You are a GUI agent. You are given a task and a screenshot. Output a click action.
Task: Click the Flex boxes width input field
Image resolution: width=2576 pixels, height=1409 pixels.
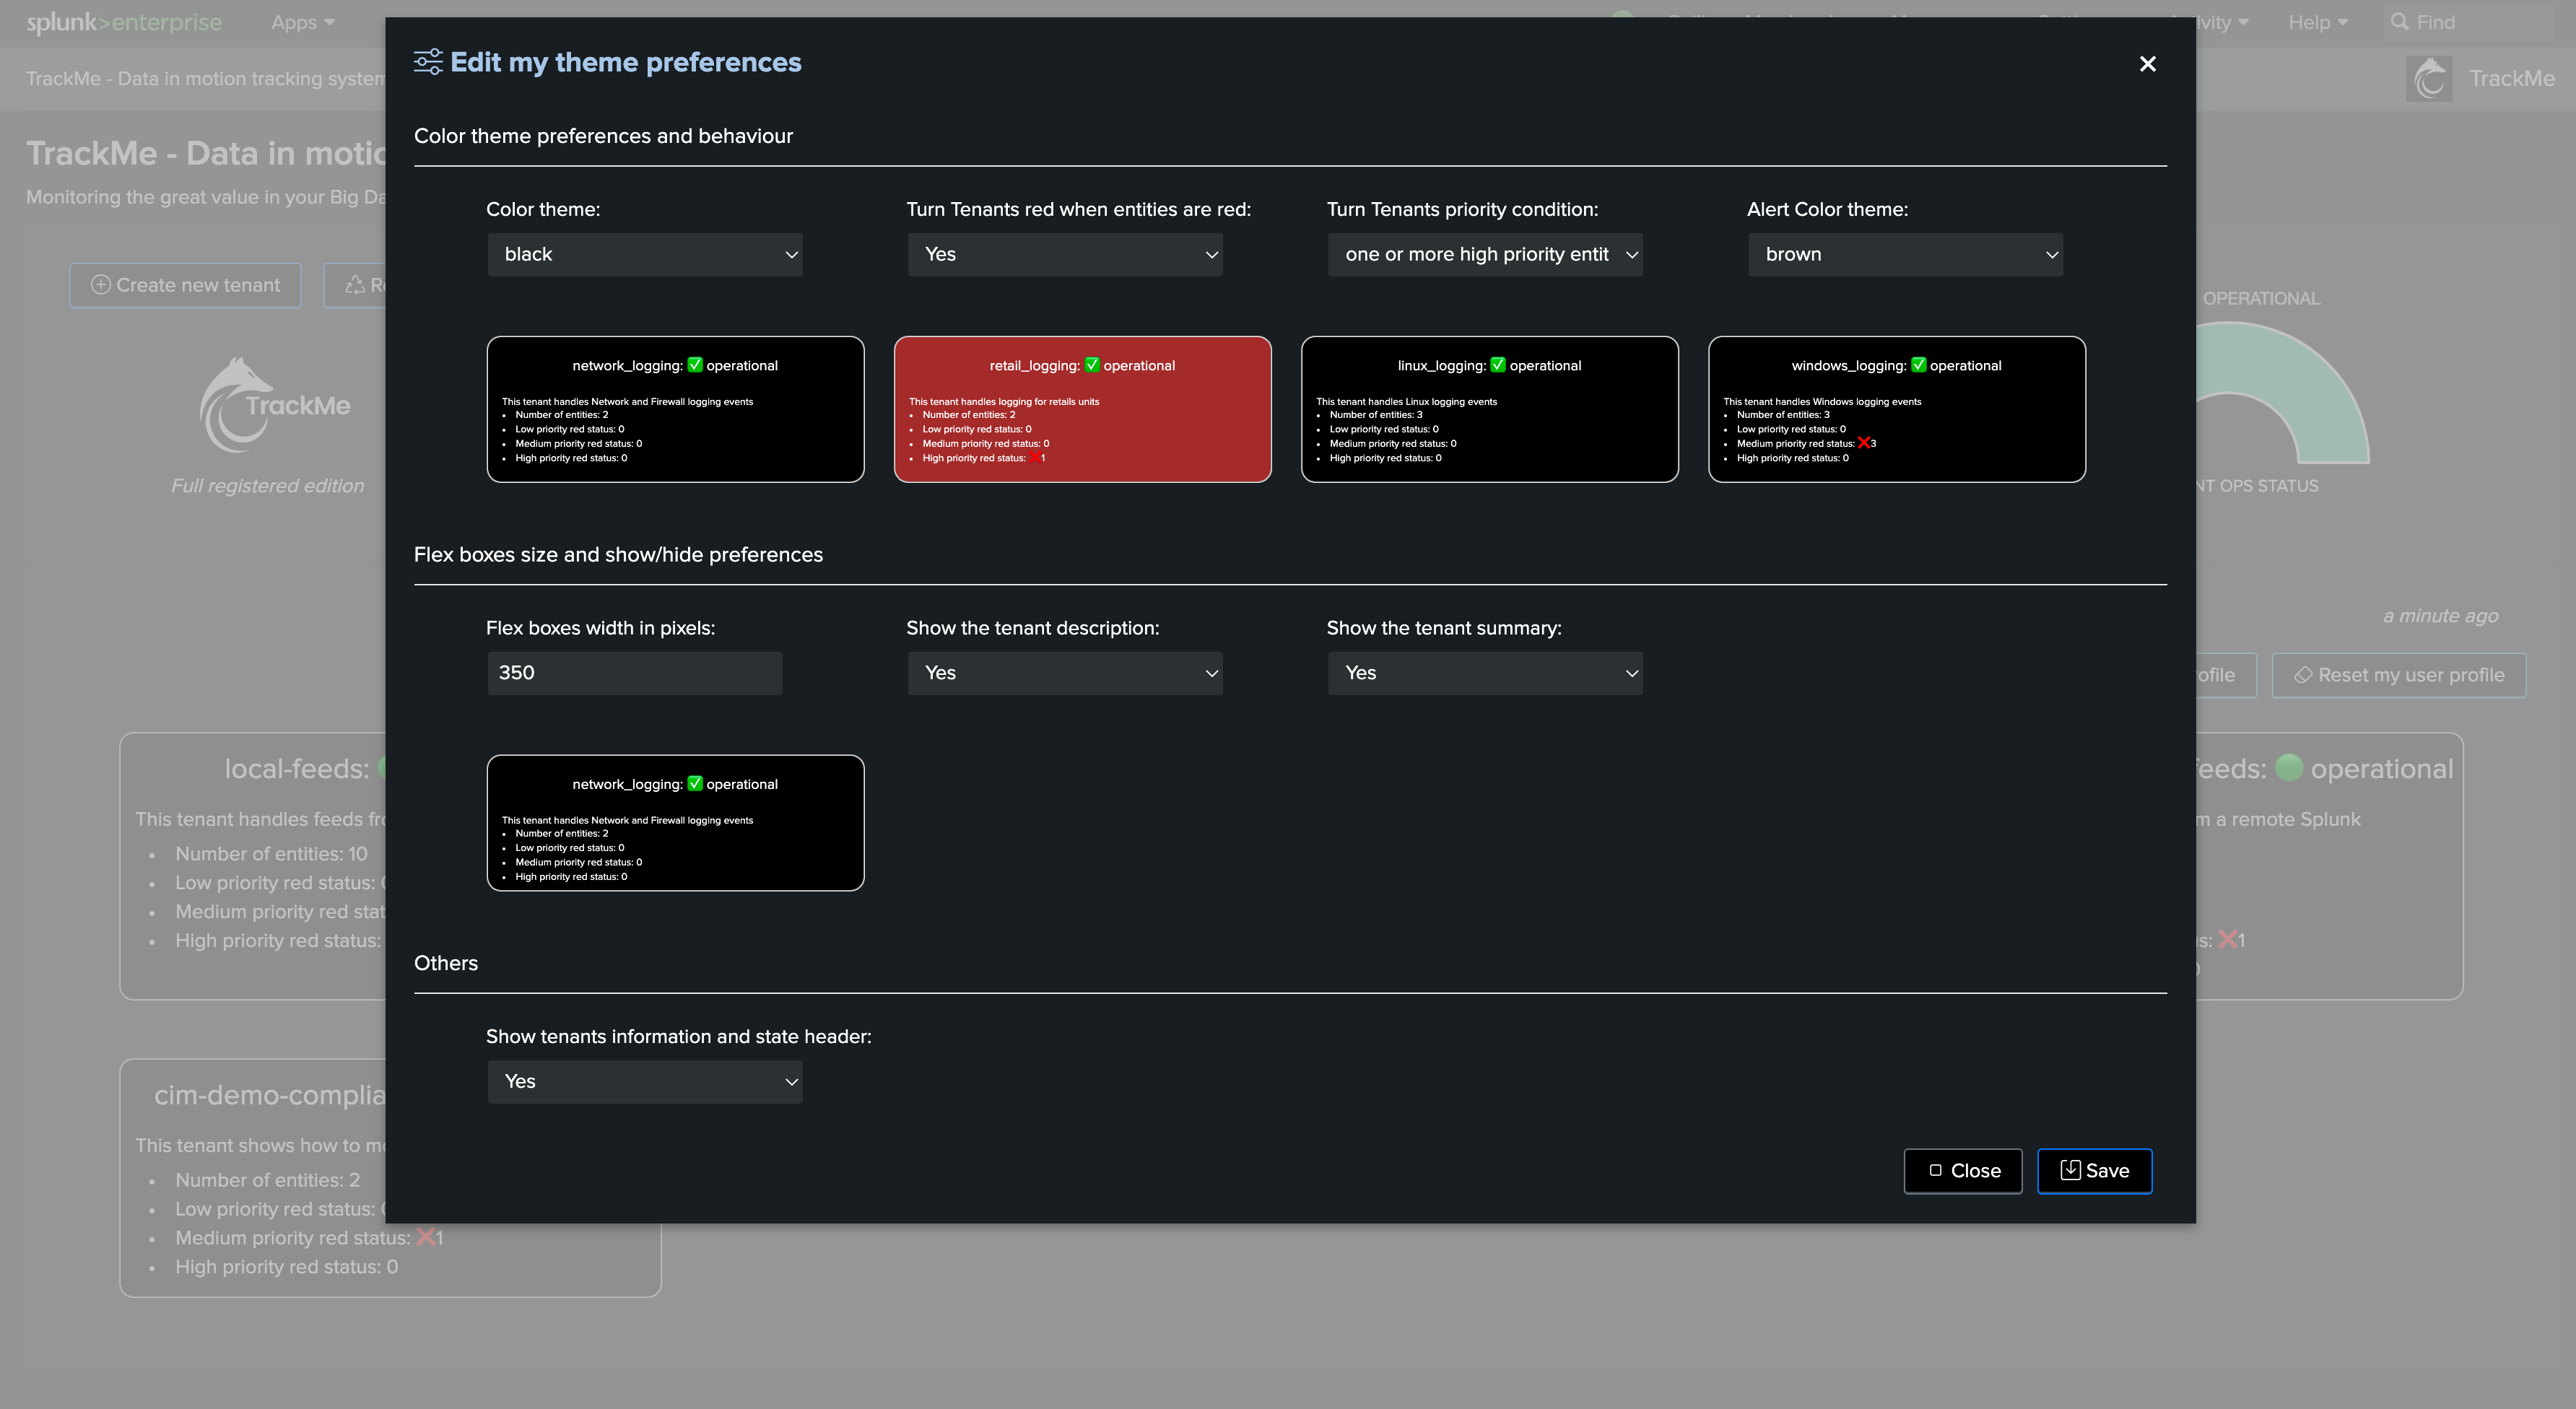(635, 673)
